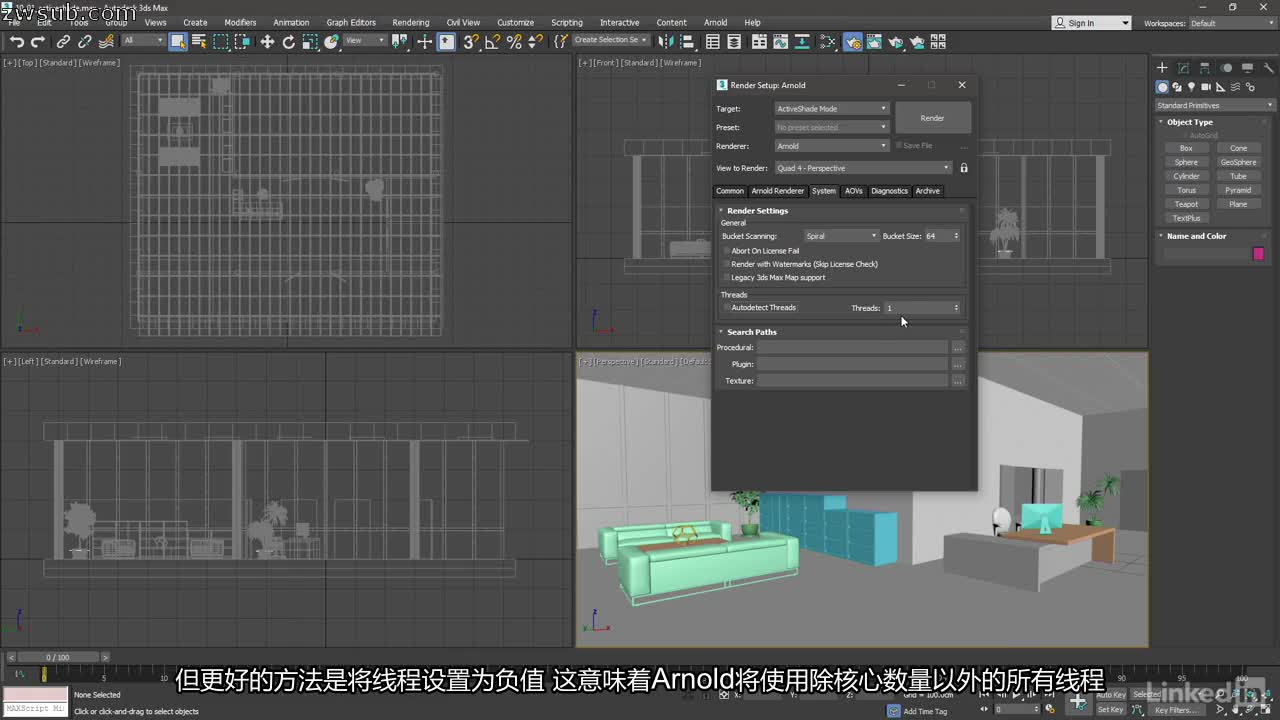Image resolution: width=1280 pixels, height=720 pixels.
Task: Activate the Select and Rotate tool
Action: click(x=289, y=42)
